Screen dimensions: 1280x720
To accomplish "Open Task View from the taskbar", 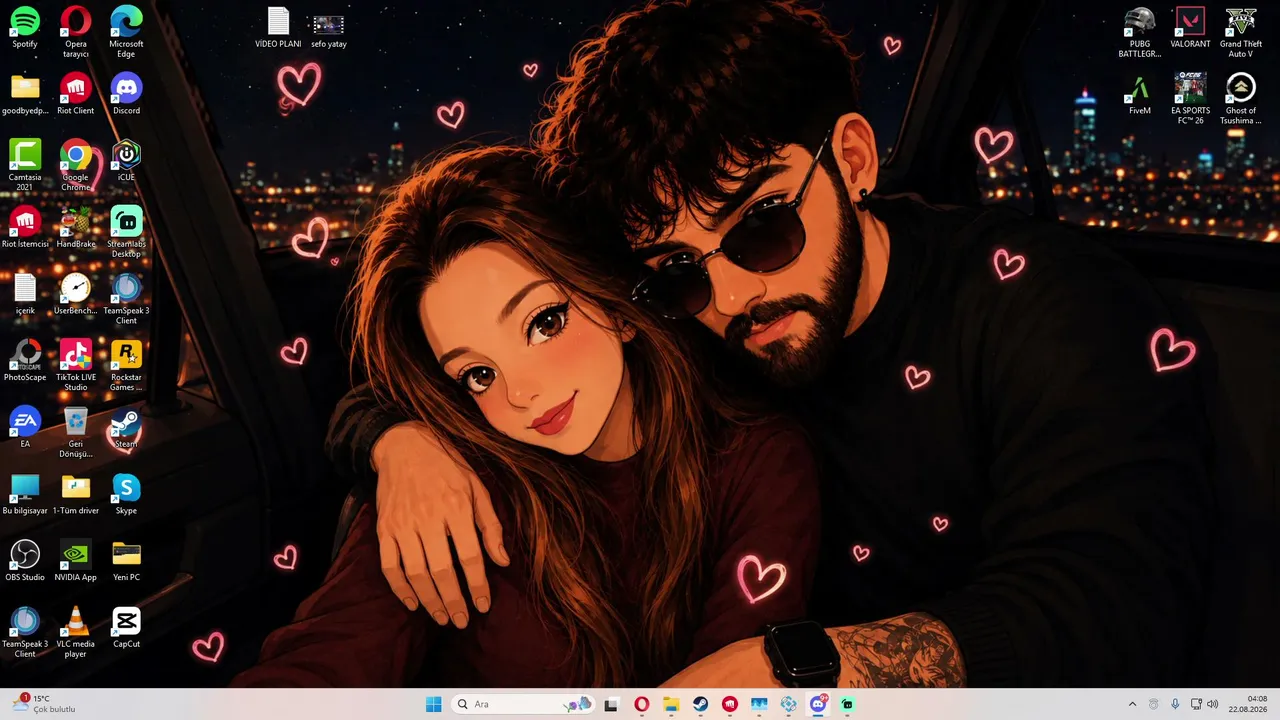I will pos(611,704).
